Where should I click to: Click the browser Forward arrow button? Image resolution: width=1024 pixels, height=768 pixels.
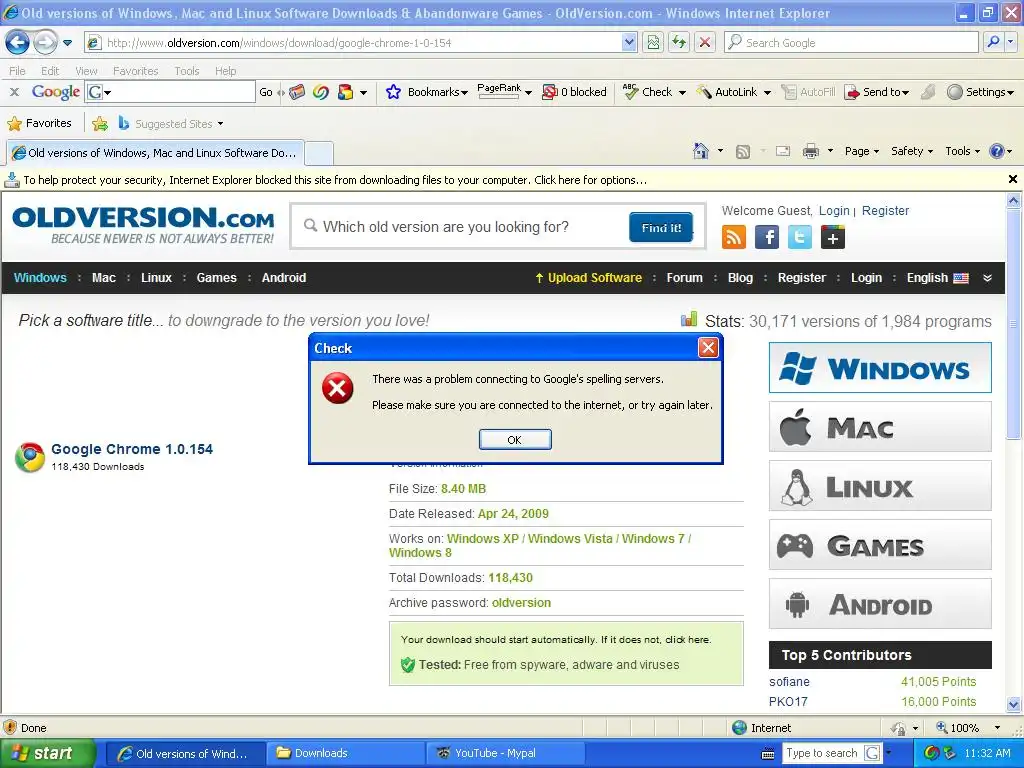[x=45, y=43]
